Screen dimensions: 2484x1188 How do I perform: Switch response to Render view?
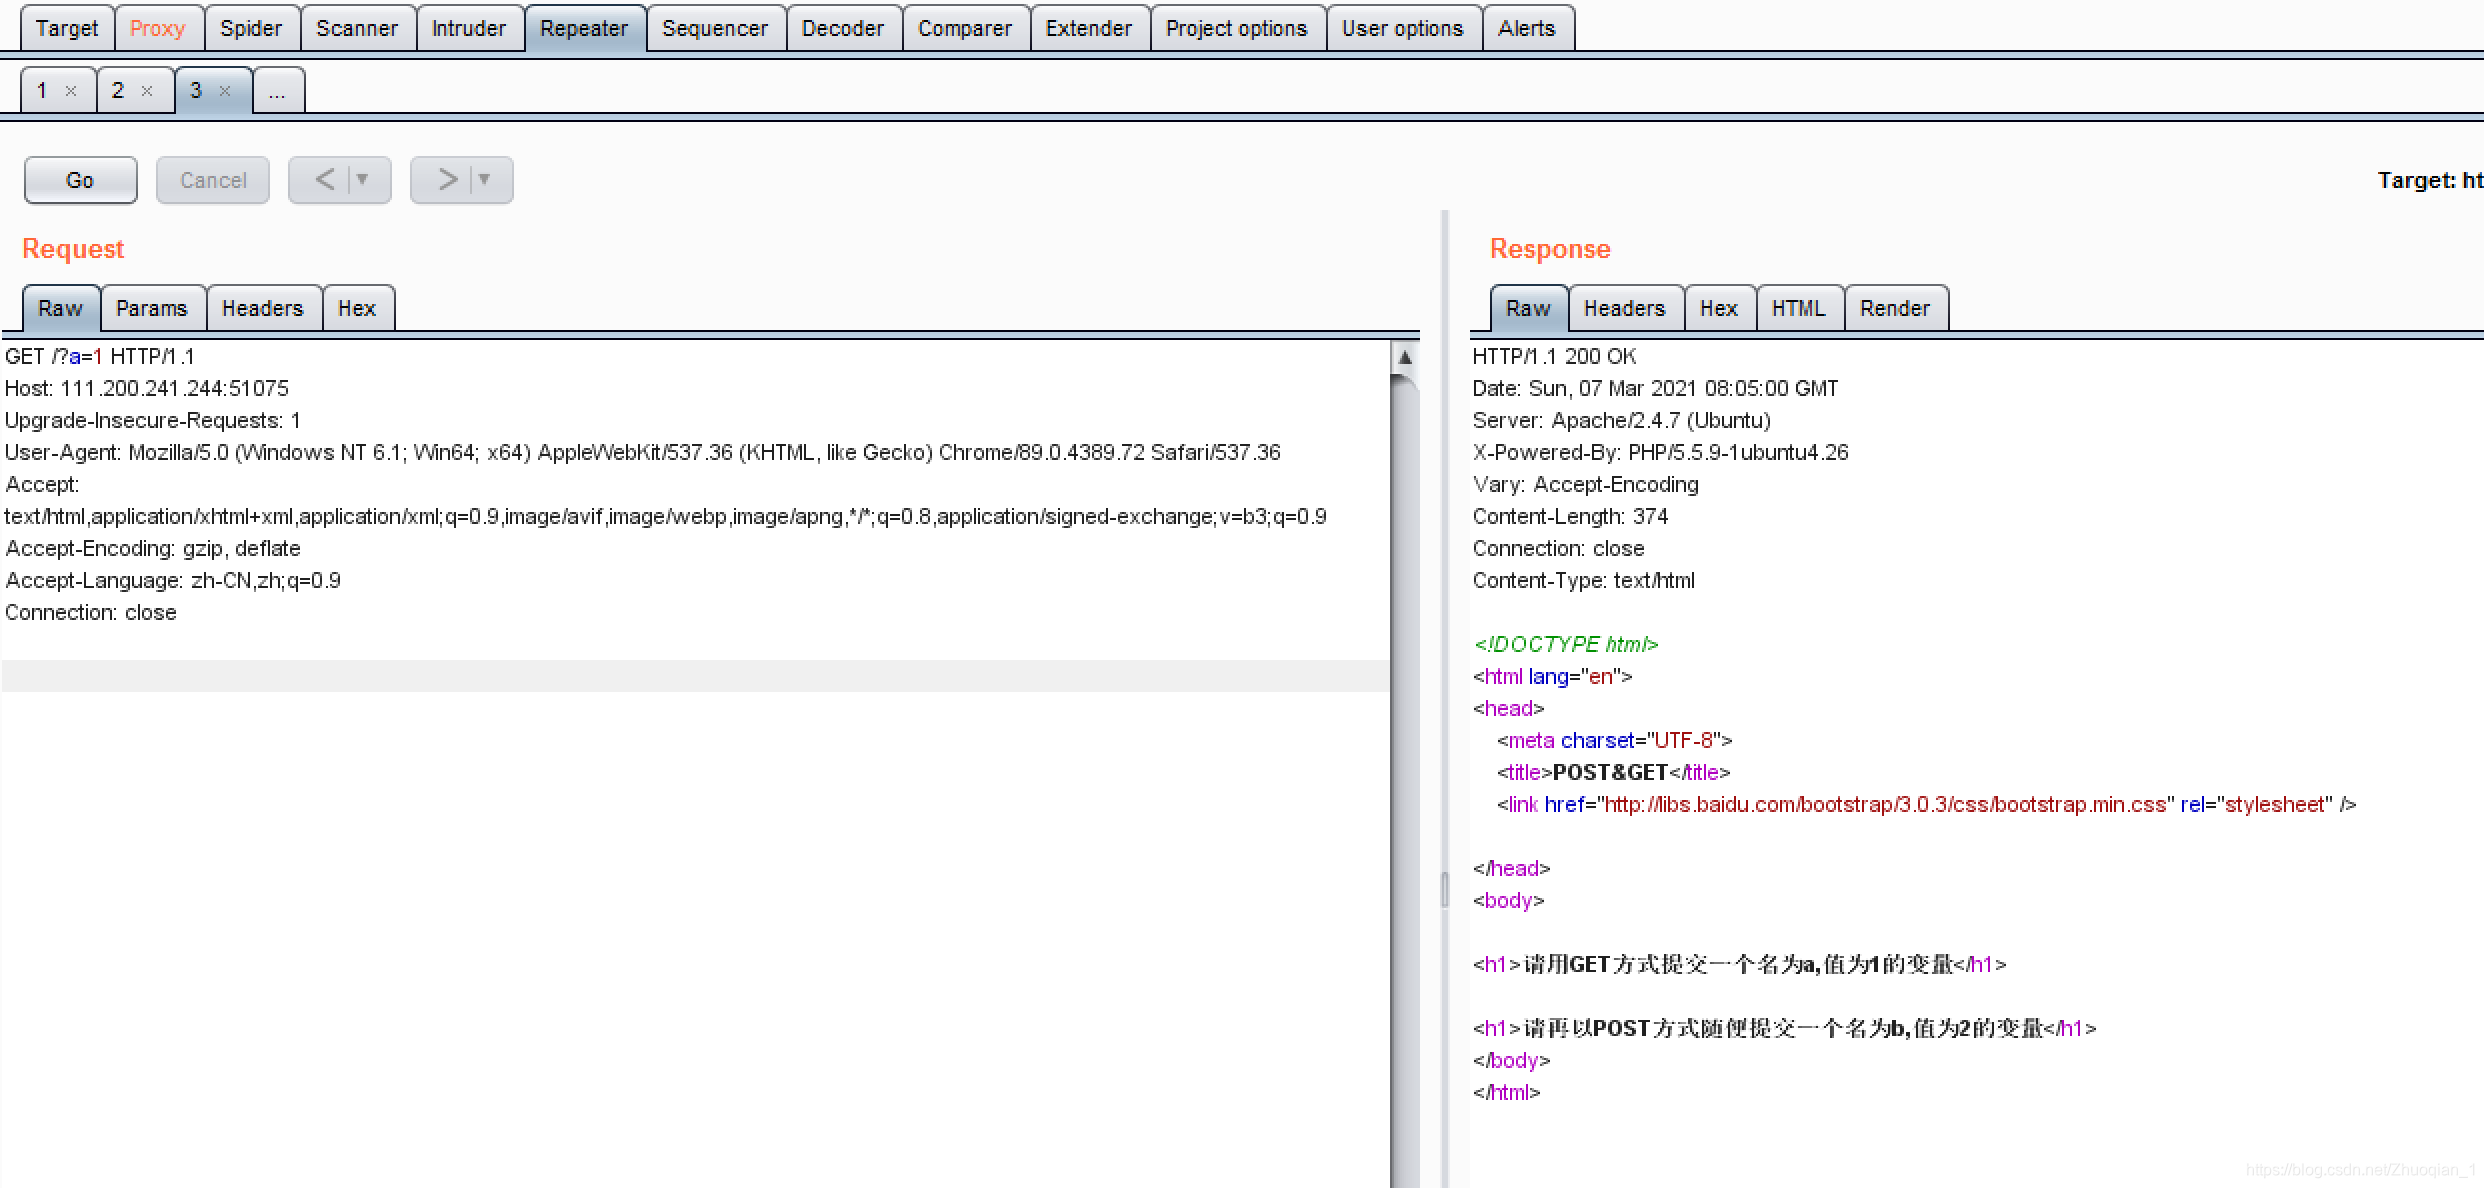(x=1894, y=308)
